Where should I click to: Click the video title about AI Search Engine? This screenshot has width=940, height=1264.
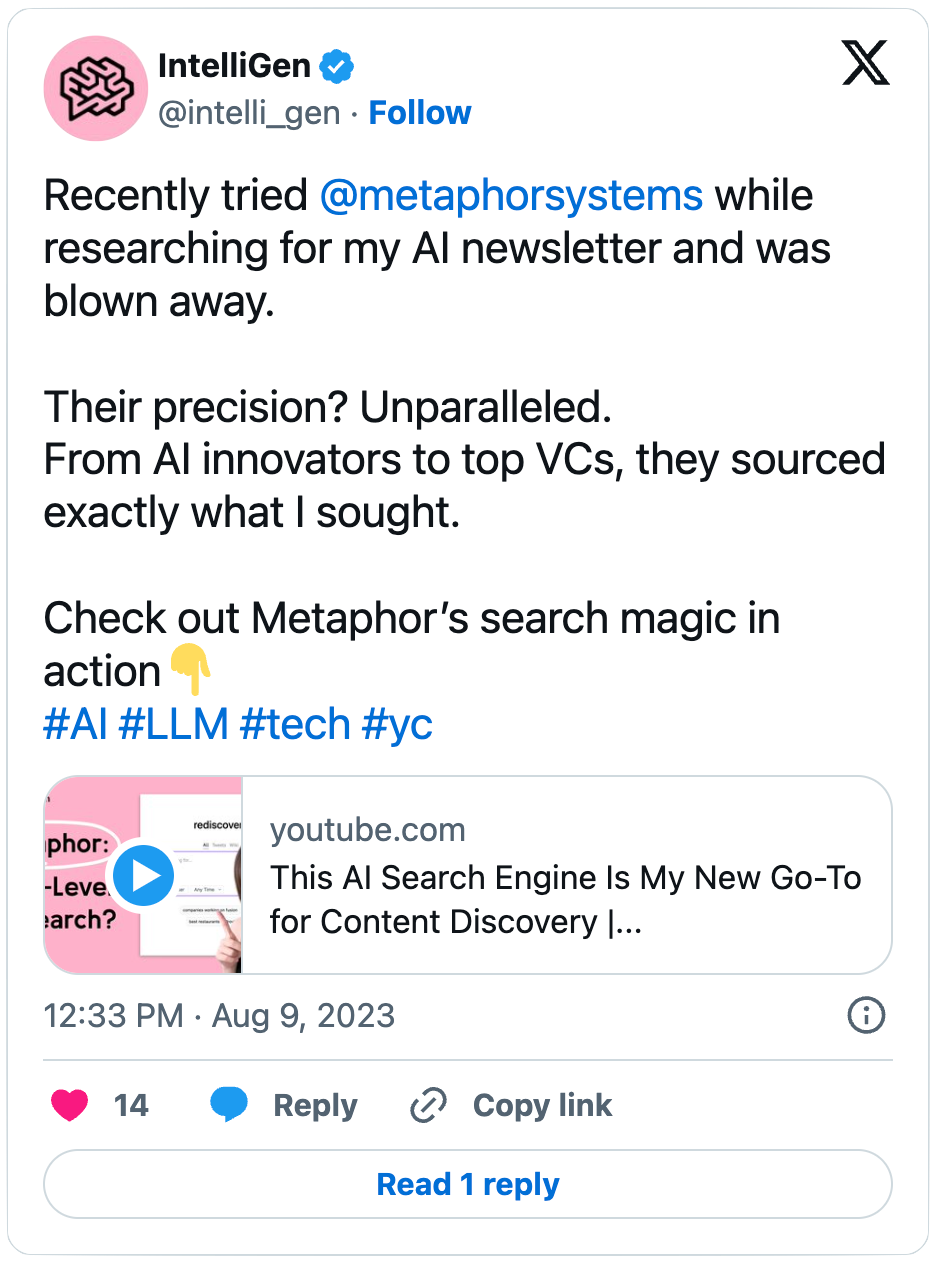tap(566, 899)
